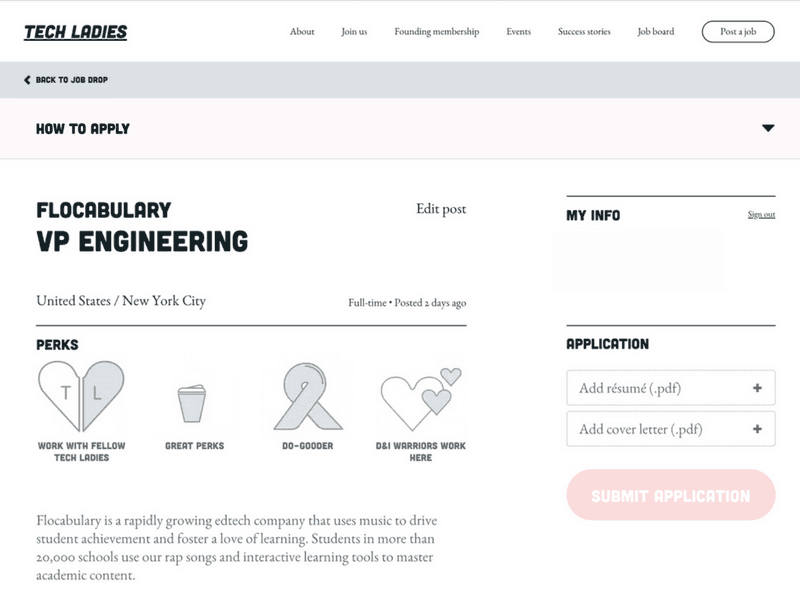The width and height of the screenshot is (800, 600).
Task: Click the Submit Application button
Action: (670, 495)
